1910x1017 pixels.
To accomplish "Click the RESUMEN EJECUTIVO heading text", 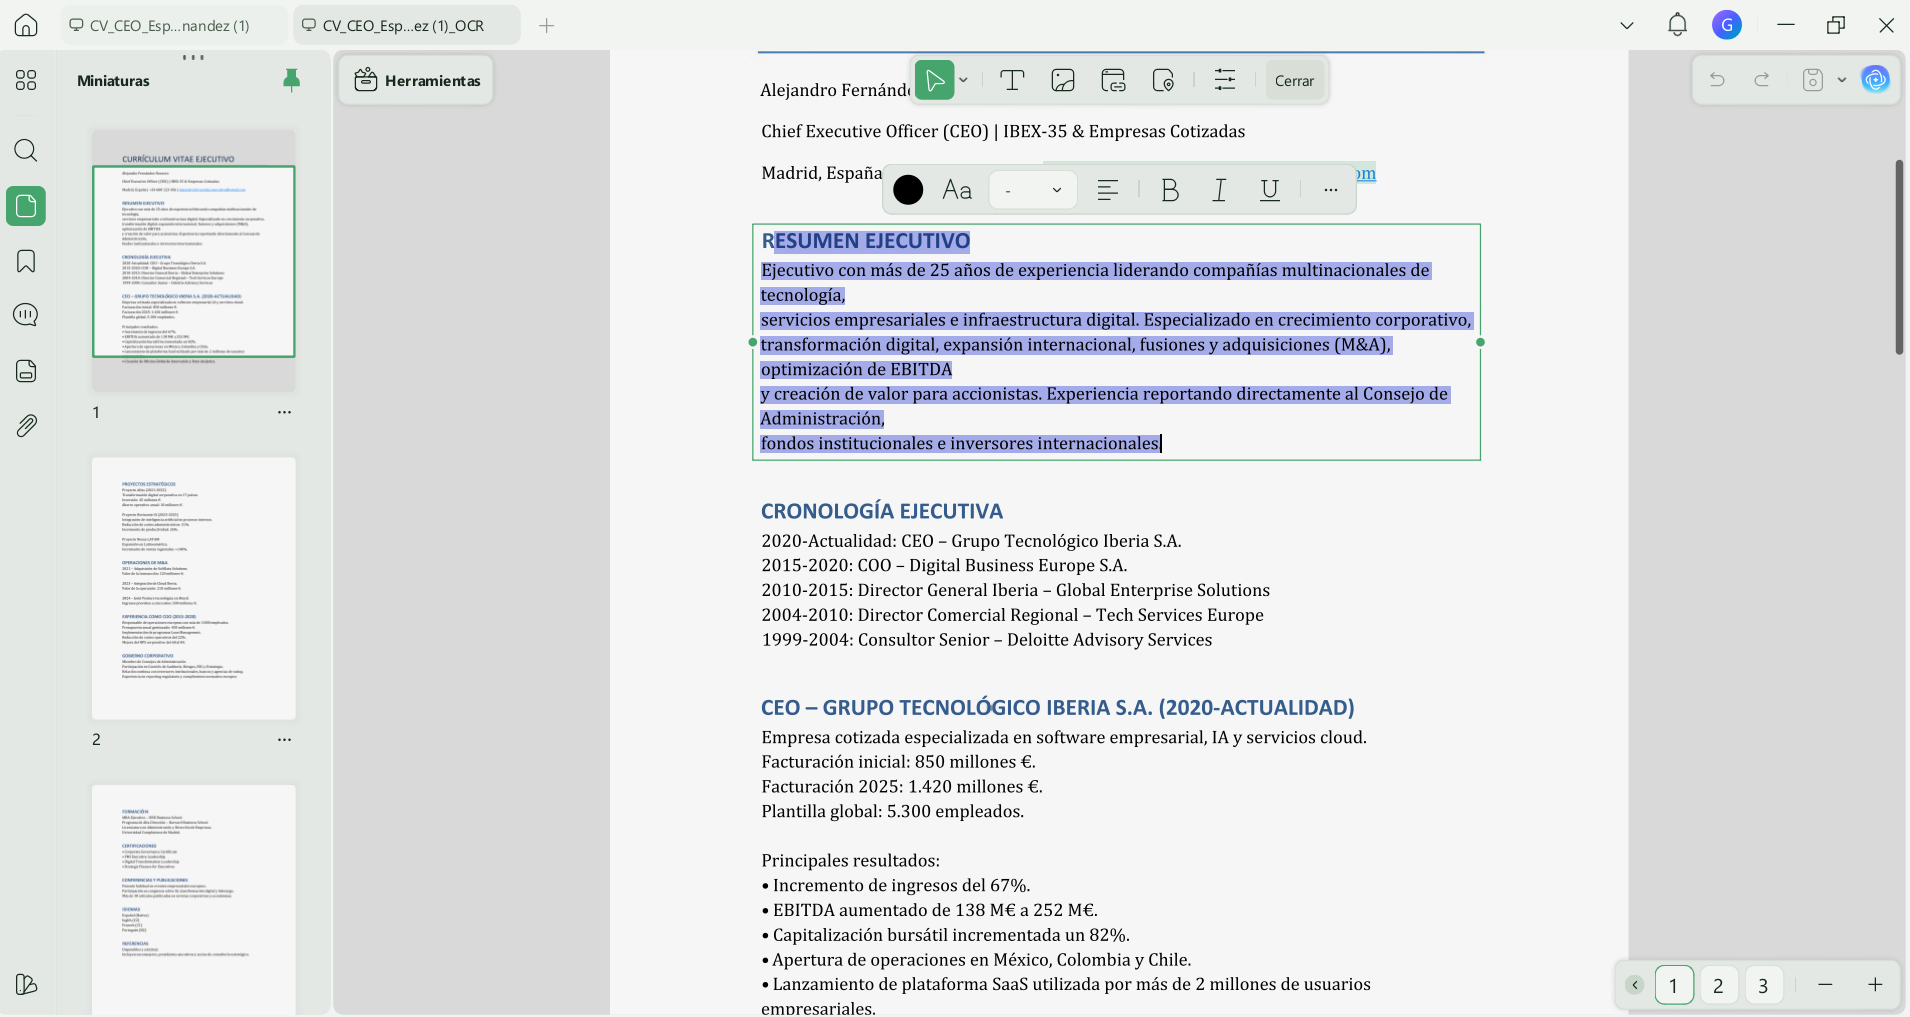I will [866, 241].
